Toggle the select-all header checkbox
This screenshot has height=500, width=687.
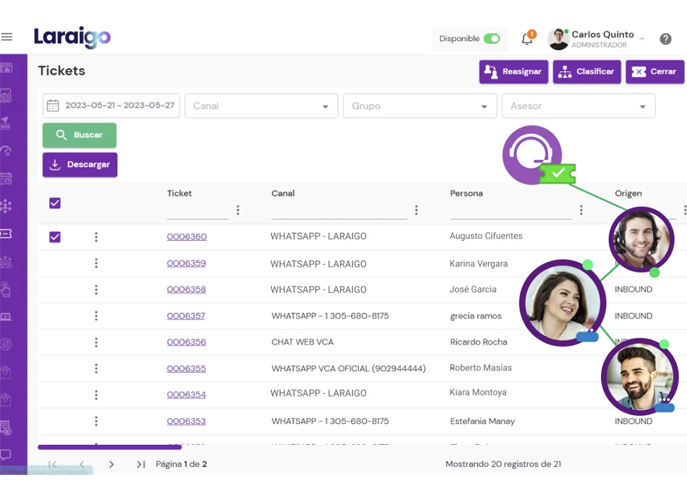pyautogui.click(x=55, y=203)
